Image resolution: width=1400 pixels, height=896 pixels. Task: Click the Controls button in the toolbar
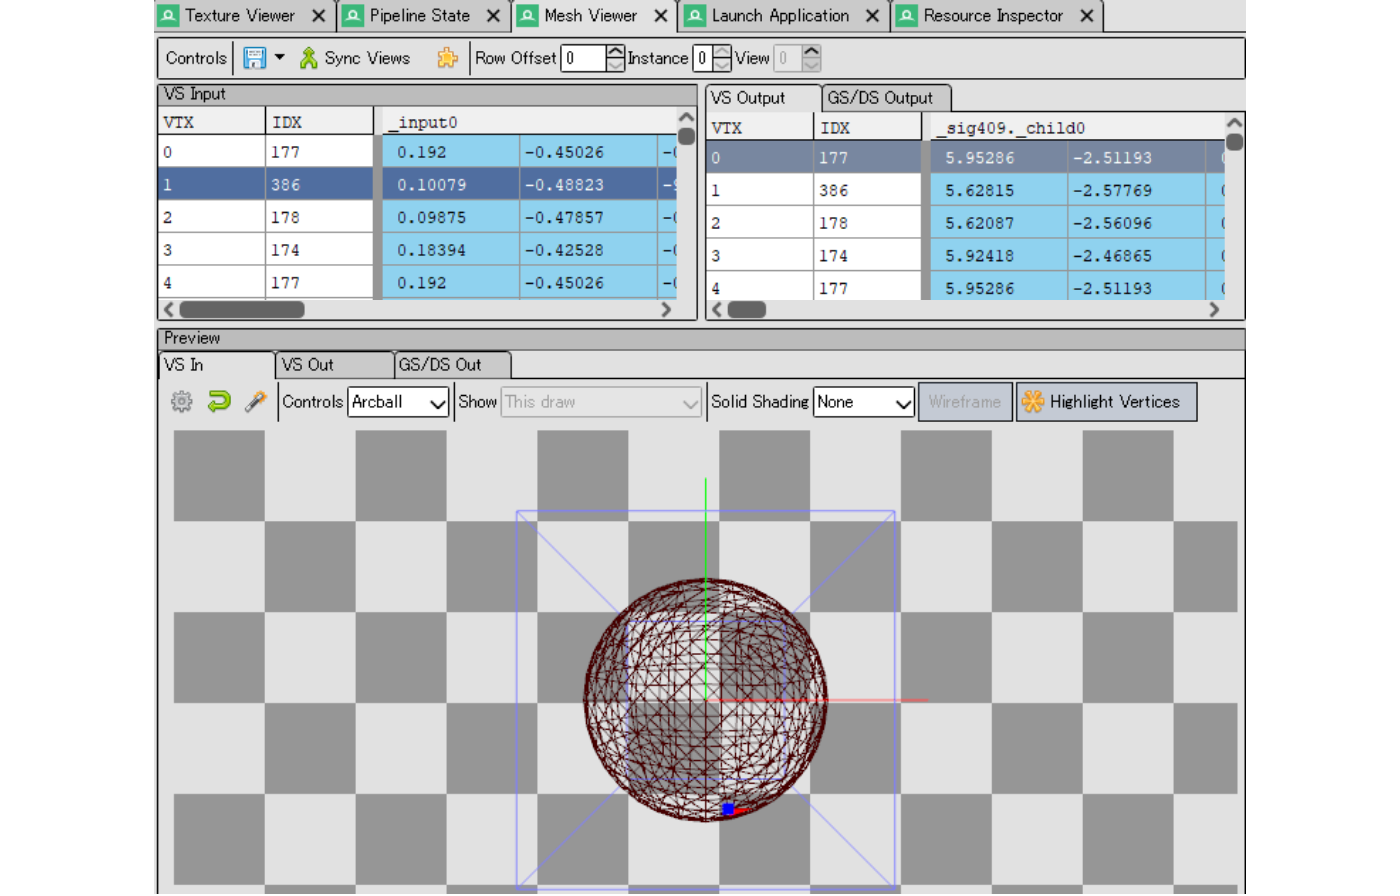tap(195, 58)
